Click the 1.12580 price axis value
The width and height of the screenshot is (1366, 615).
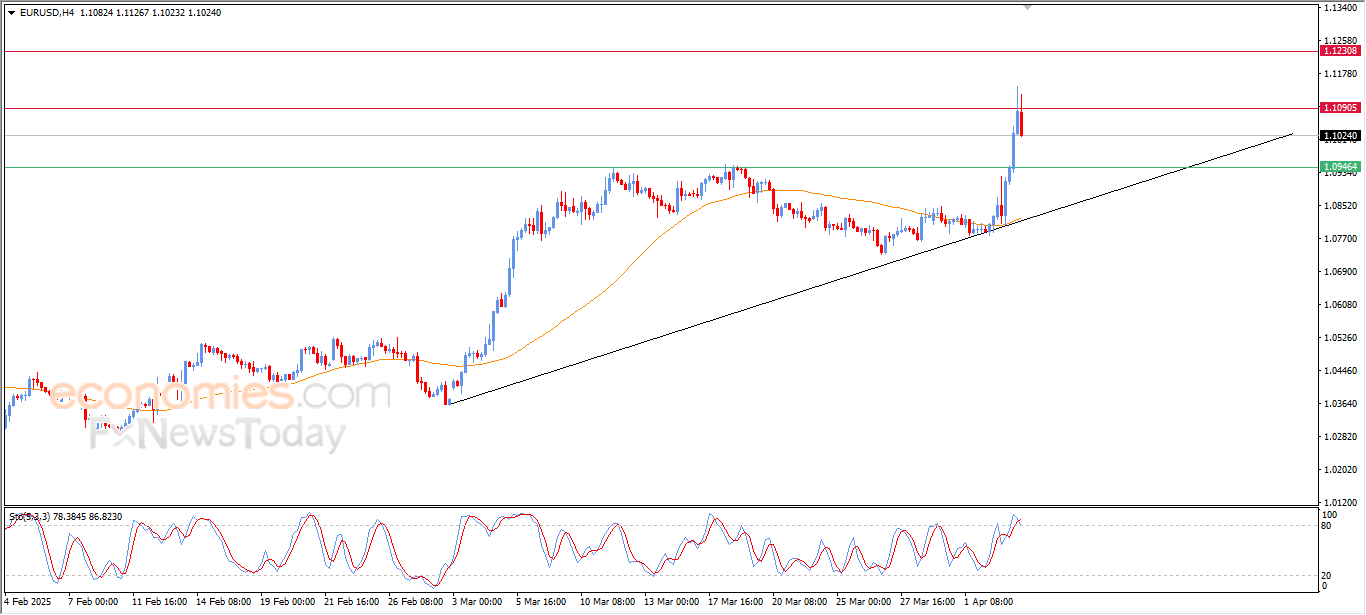1339,41
